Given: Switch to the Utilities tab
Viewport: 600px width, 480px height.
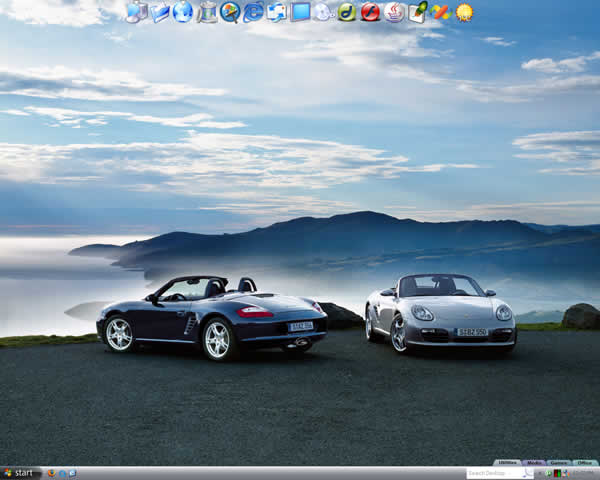Looking at the screenshot, I should coord(507,462).
